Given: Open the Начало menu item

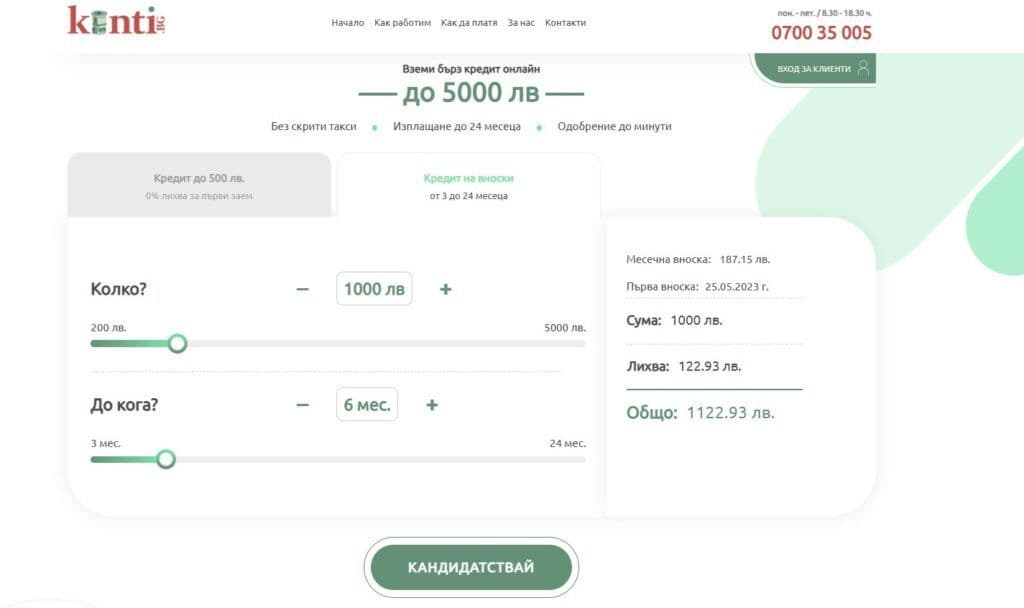Looking at the screenshot, I should click(x=348, y=23).
